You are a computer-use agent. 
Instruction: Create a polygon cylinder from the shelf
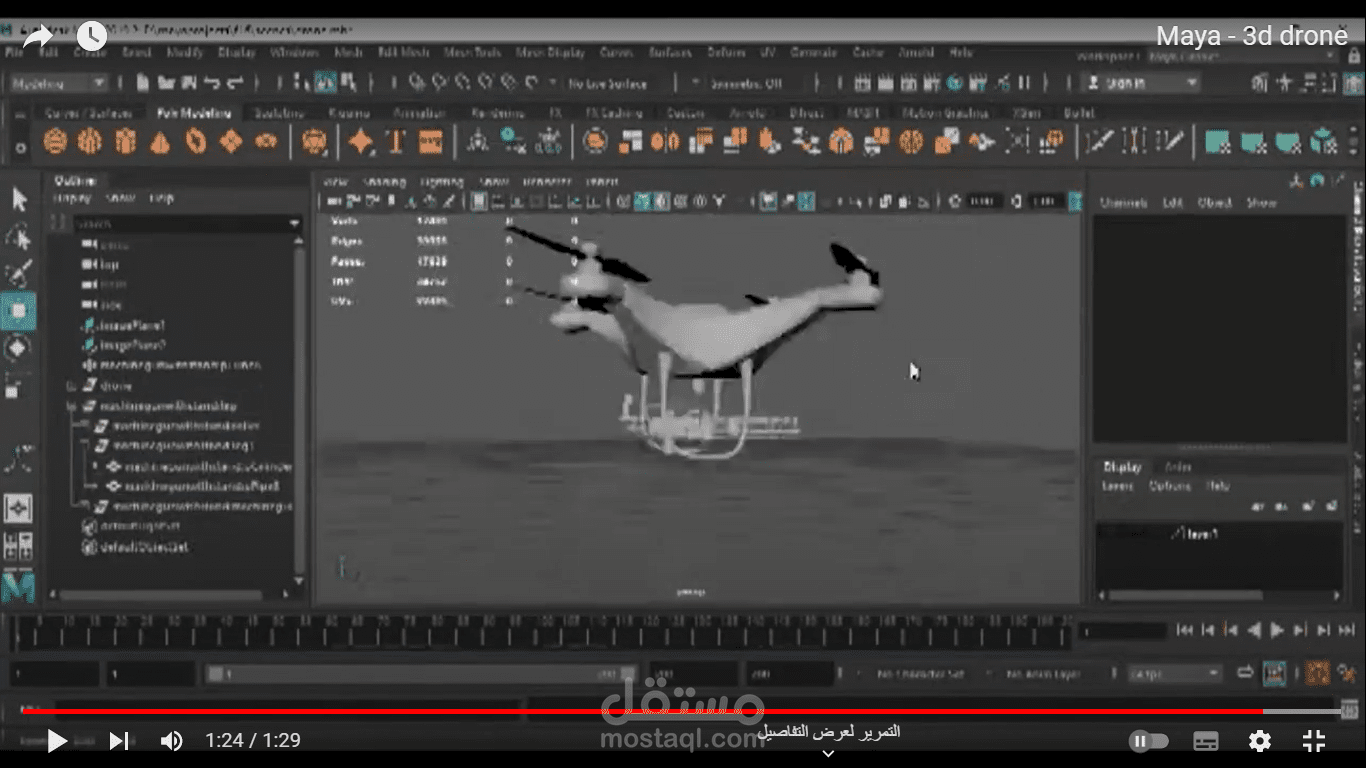click(x=125, y=143)
